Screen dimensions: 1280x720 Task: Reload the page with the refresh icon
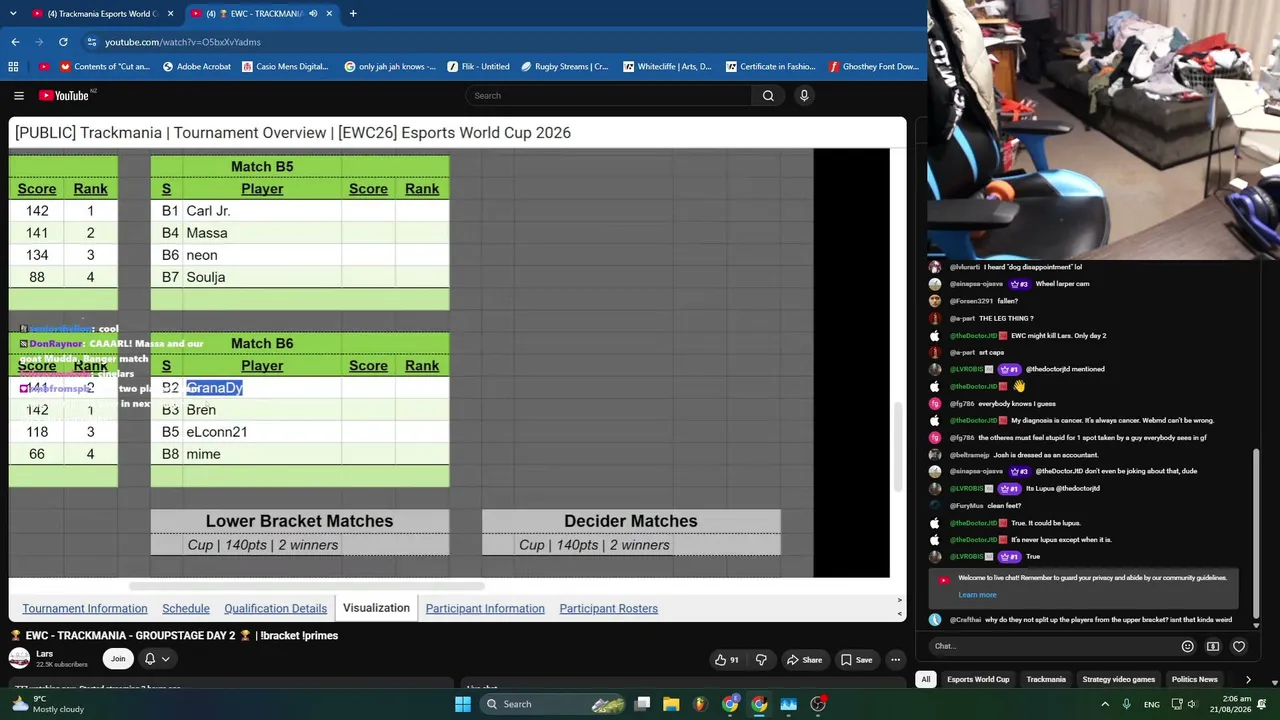tap(63, 42)
